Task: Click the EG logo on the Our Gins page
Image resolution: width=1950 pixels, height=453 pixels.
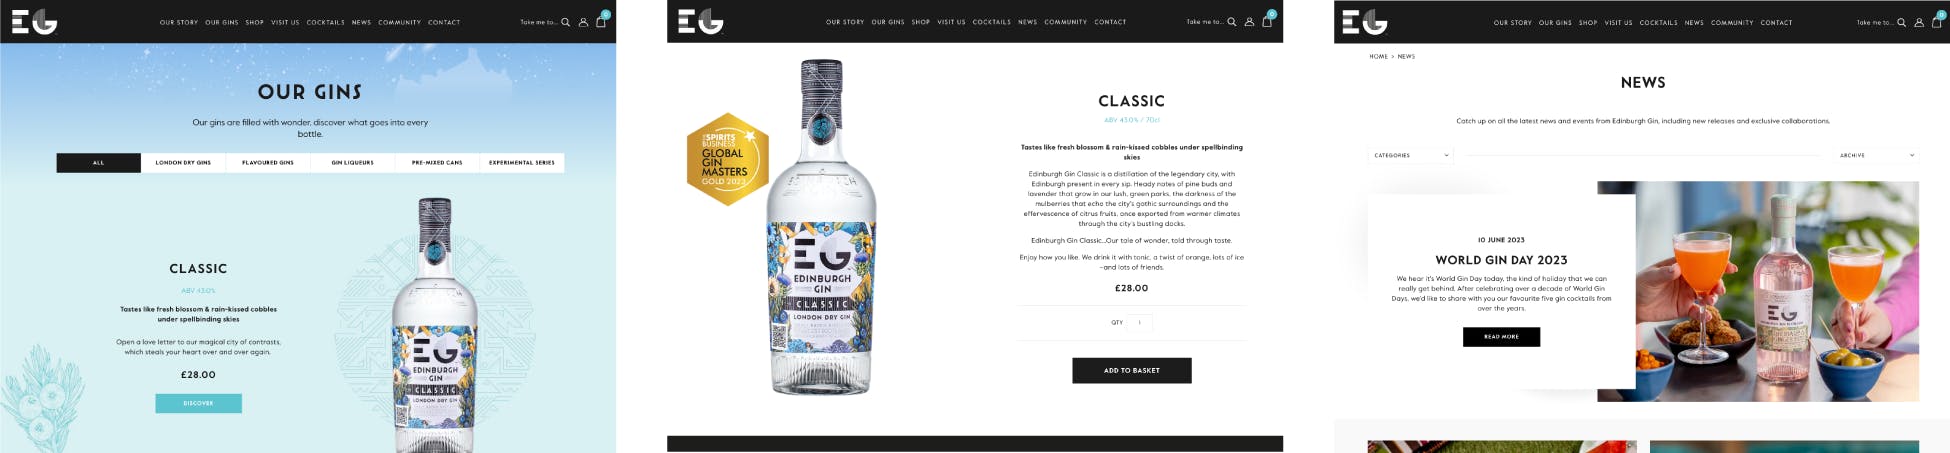Action: [x=34, y=21]
